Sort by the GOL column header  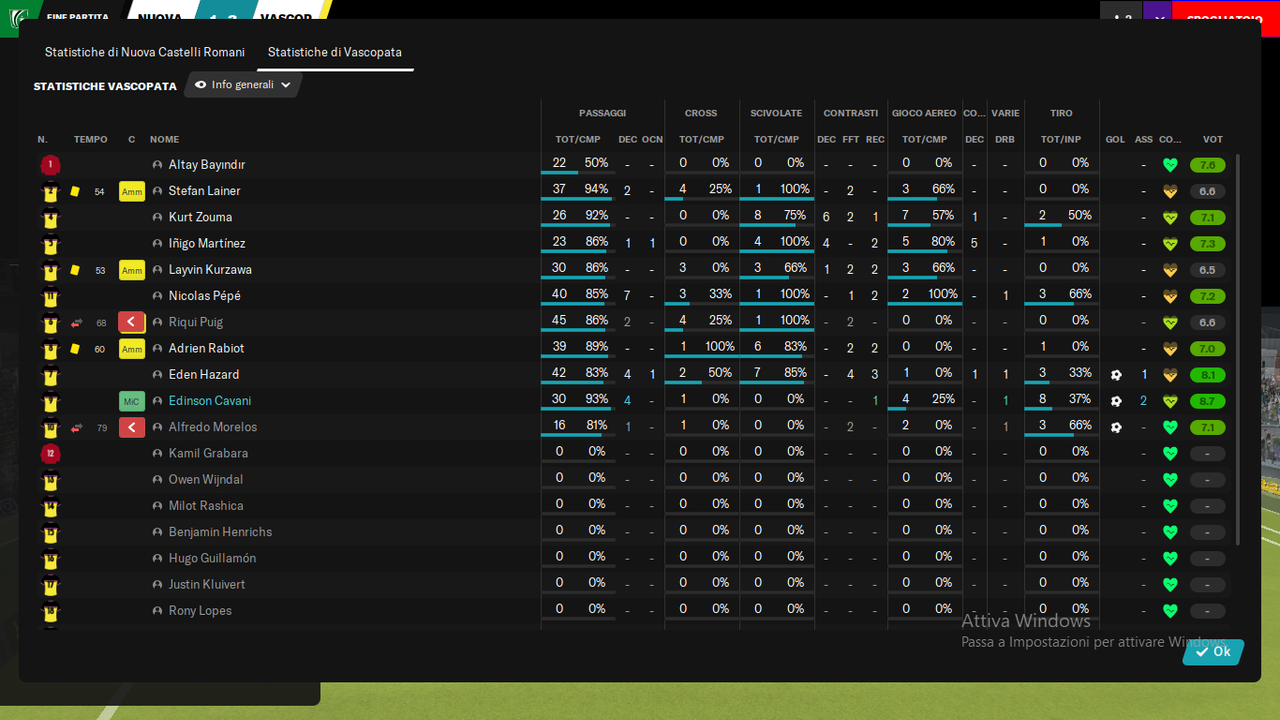(x=1115, y=140)
